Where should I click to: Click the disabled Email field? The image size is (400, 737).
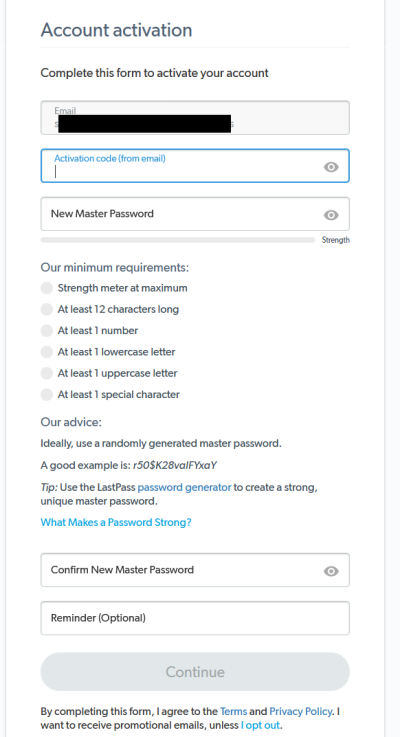point(195,118)
